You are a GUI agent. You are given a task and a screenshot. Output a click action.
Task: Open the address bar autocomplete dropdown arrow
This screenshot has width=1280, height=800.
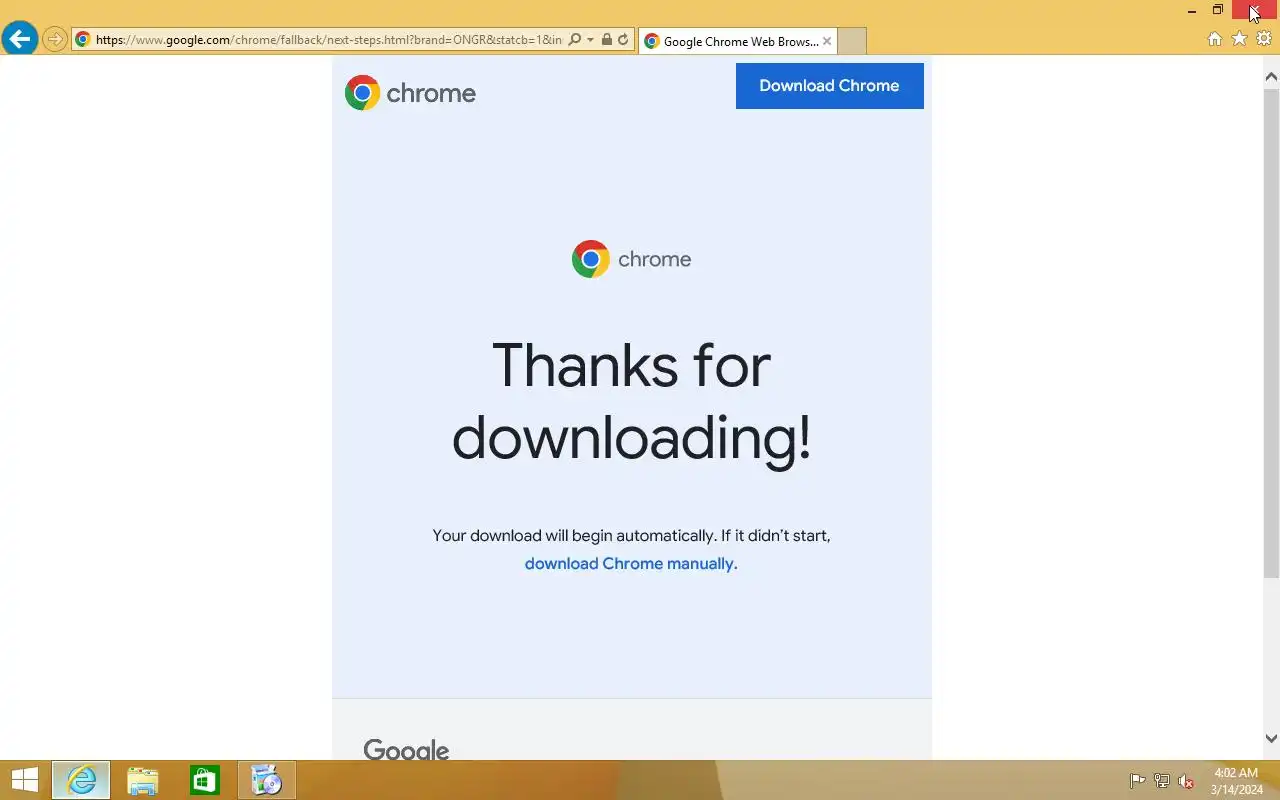(x=590, y=40)
